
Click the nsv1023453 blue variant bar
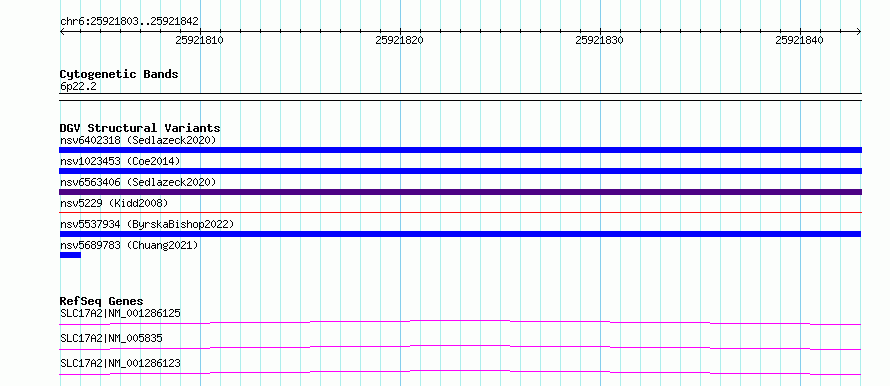click(x=461, y=171)
